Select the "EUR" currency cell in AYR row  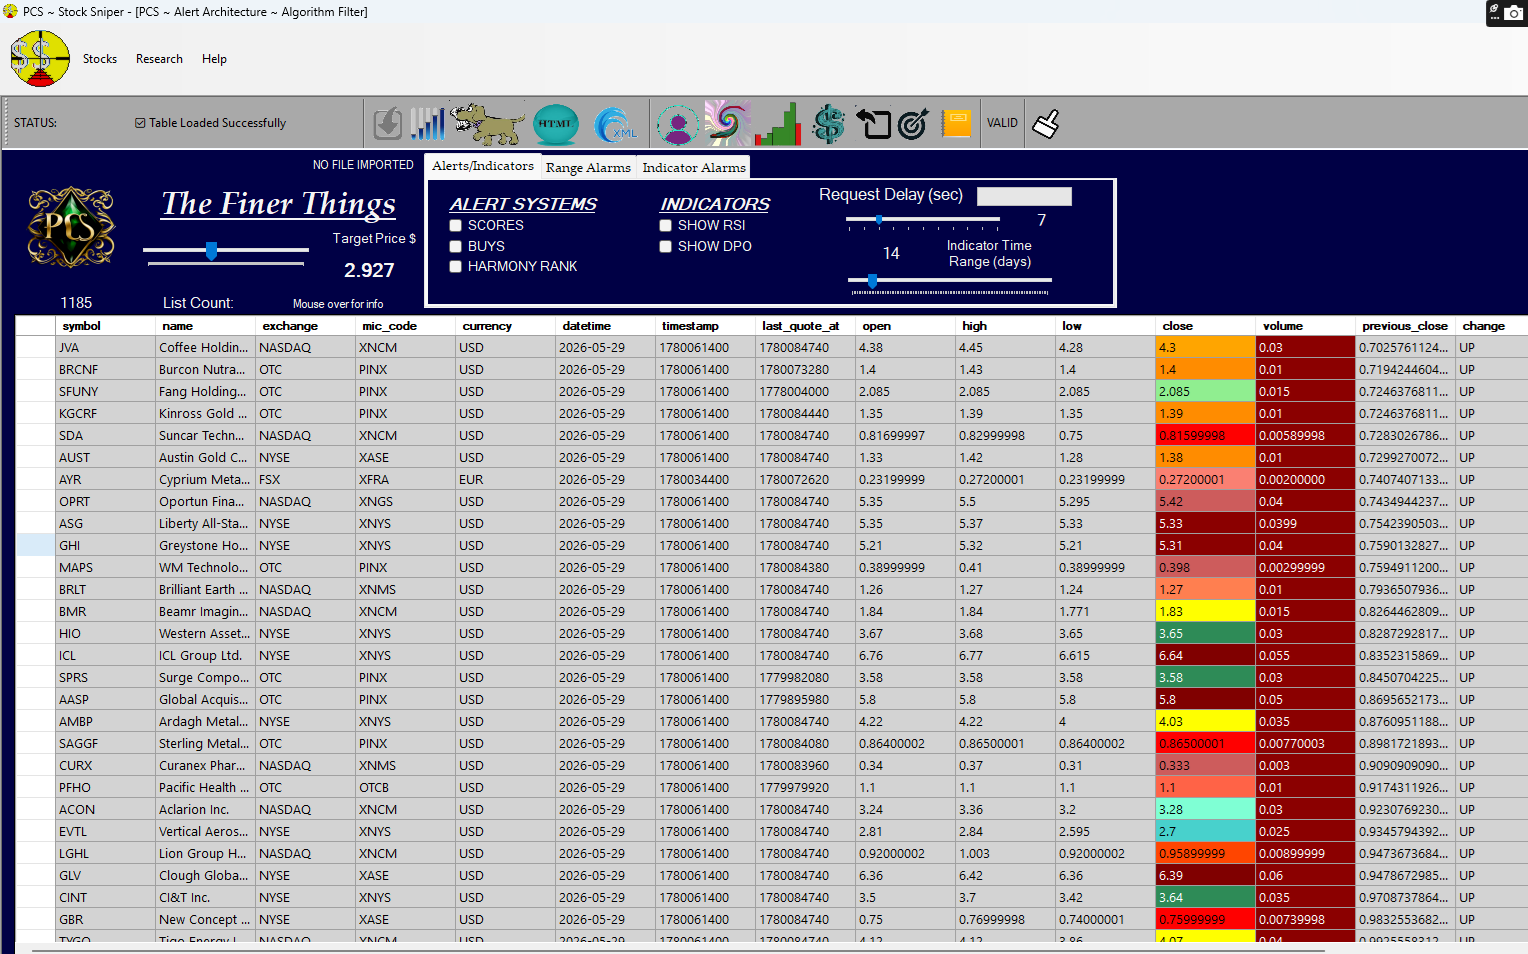click(506, 480)
